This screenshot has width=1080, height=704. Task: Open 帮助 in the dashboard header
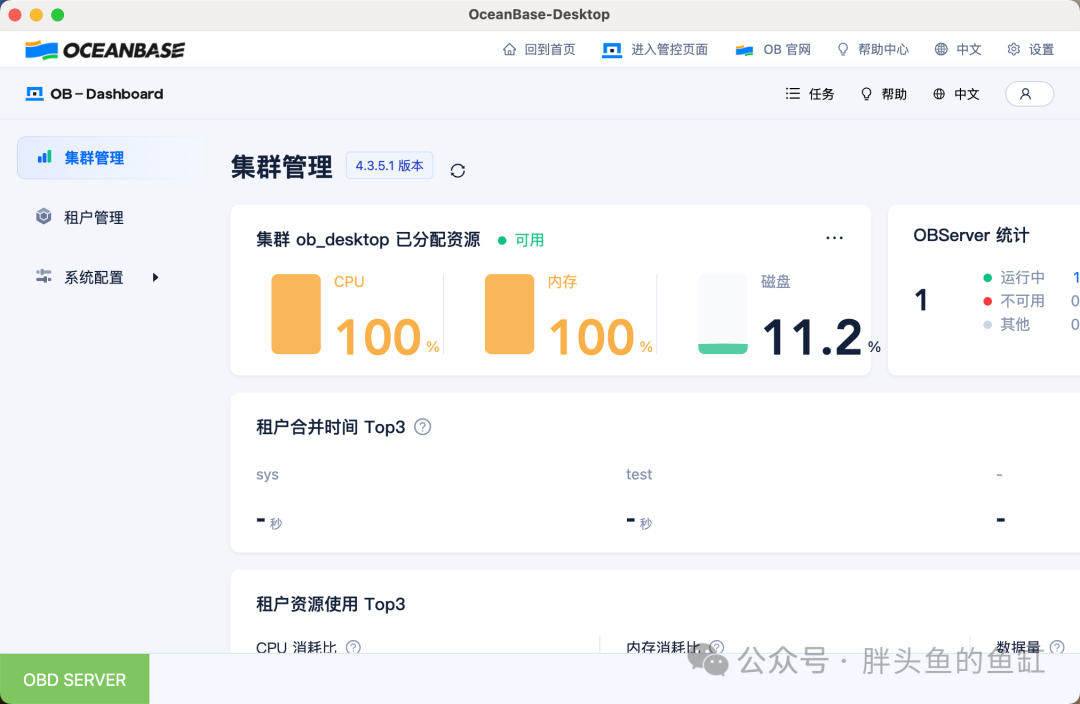click(884, 94)
